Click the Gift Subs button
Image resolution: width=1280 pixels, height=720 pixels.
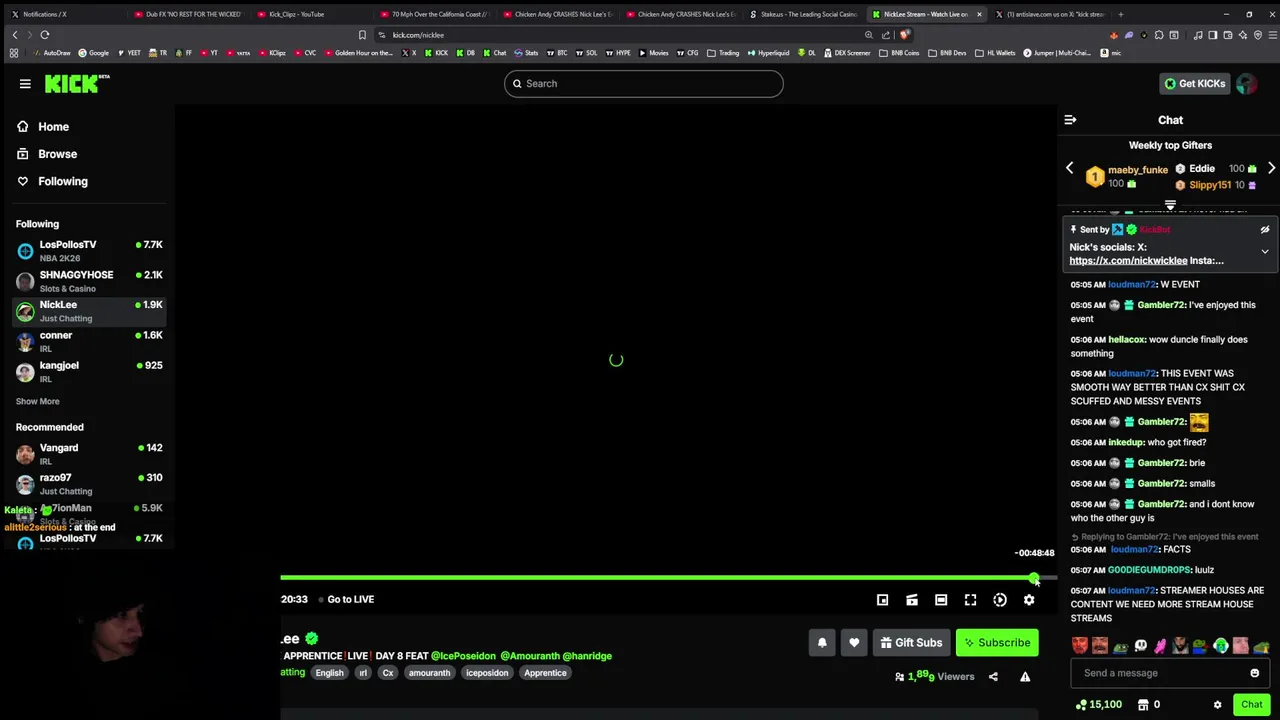pyautogui.click(x=910, y=643)
